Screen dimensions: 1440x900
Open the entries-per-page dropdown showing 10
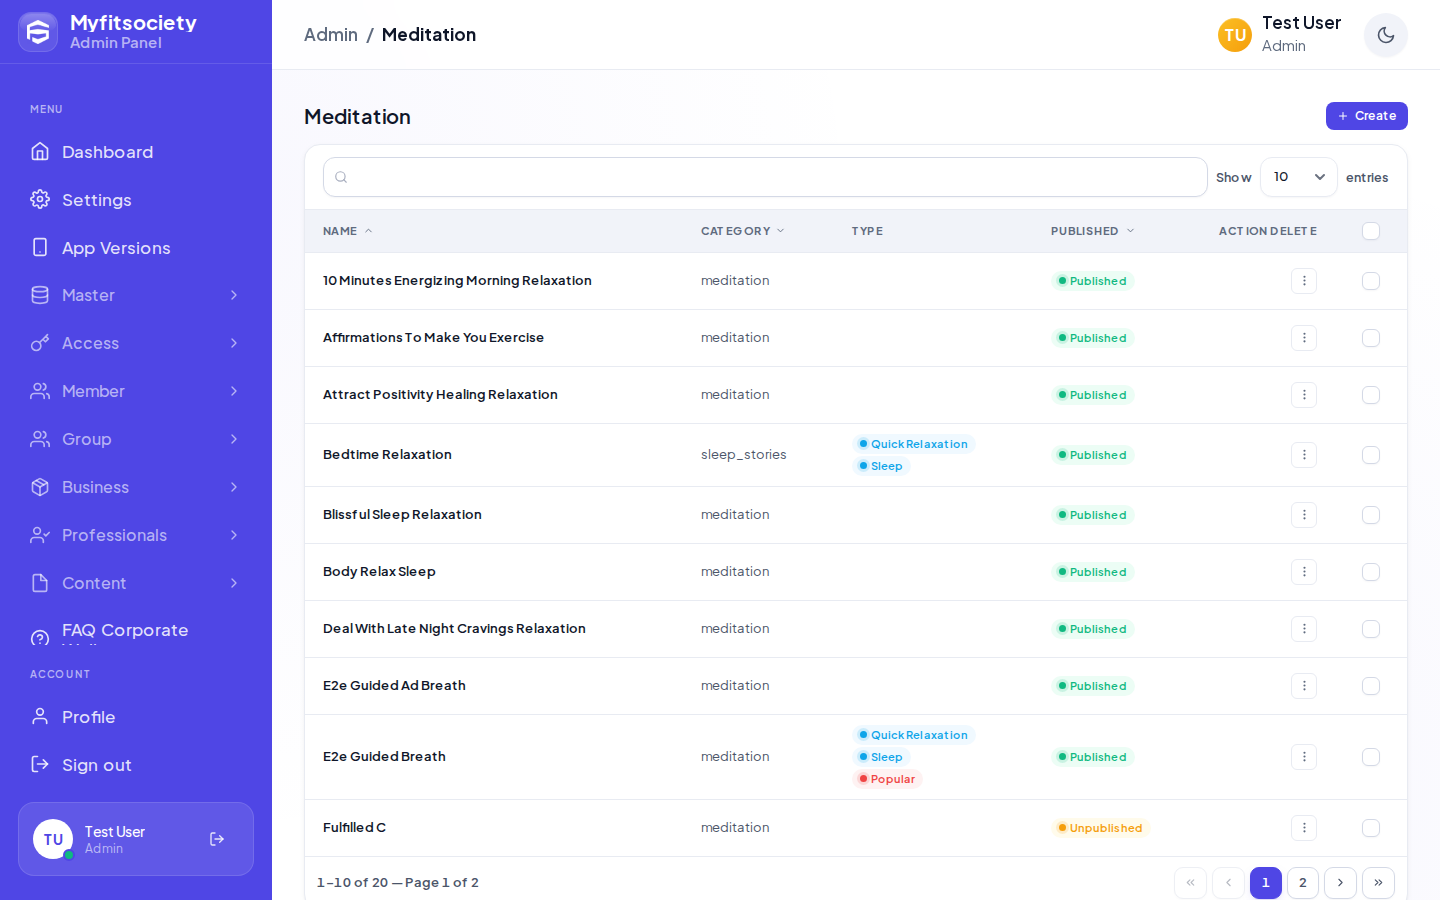coord(1298,177)
